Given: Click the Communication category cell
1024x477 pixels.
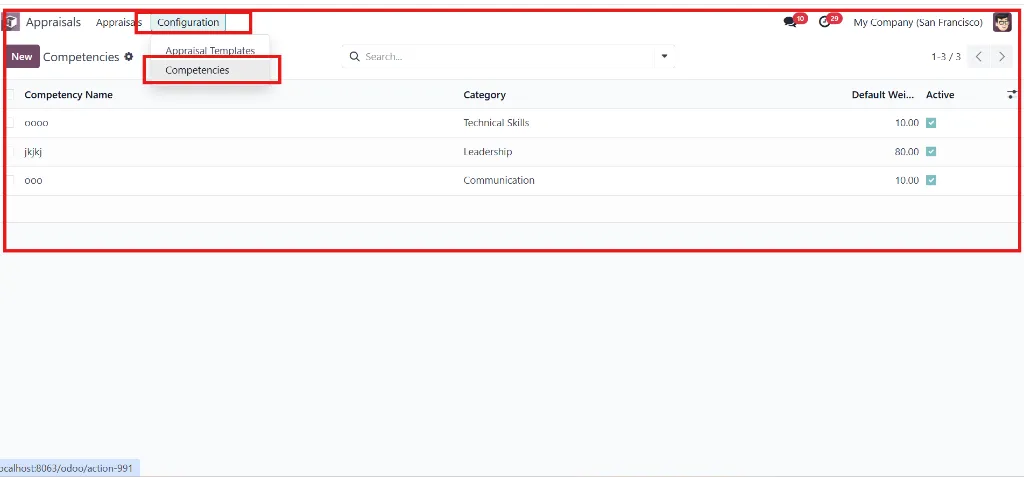Looking at the screenshot, I should 499,180.
